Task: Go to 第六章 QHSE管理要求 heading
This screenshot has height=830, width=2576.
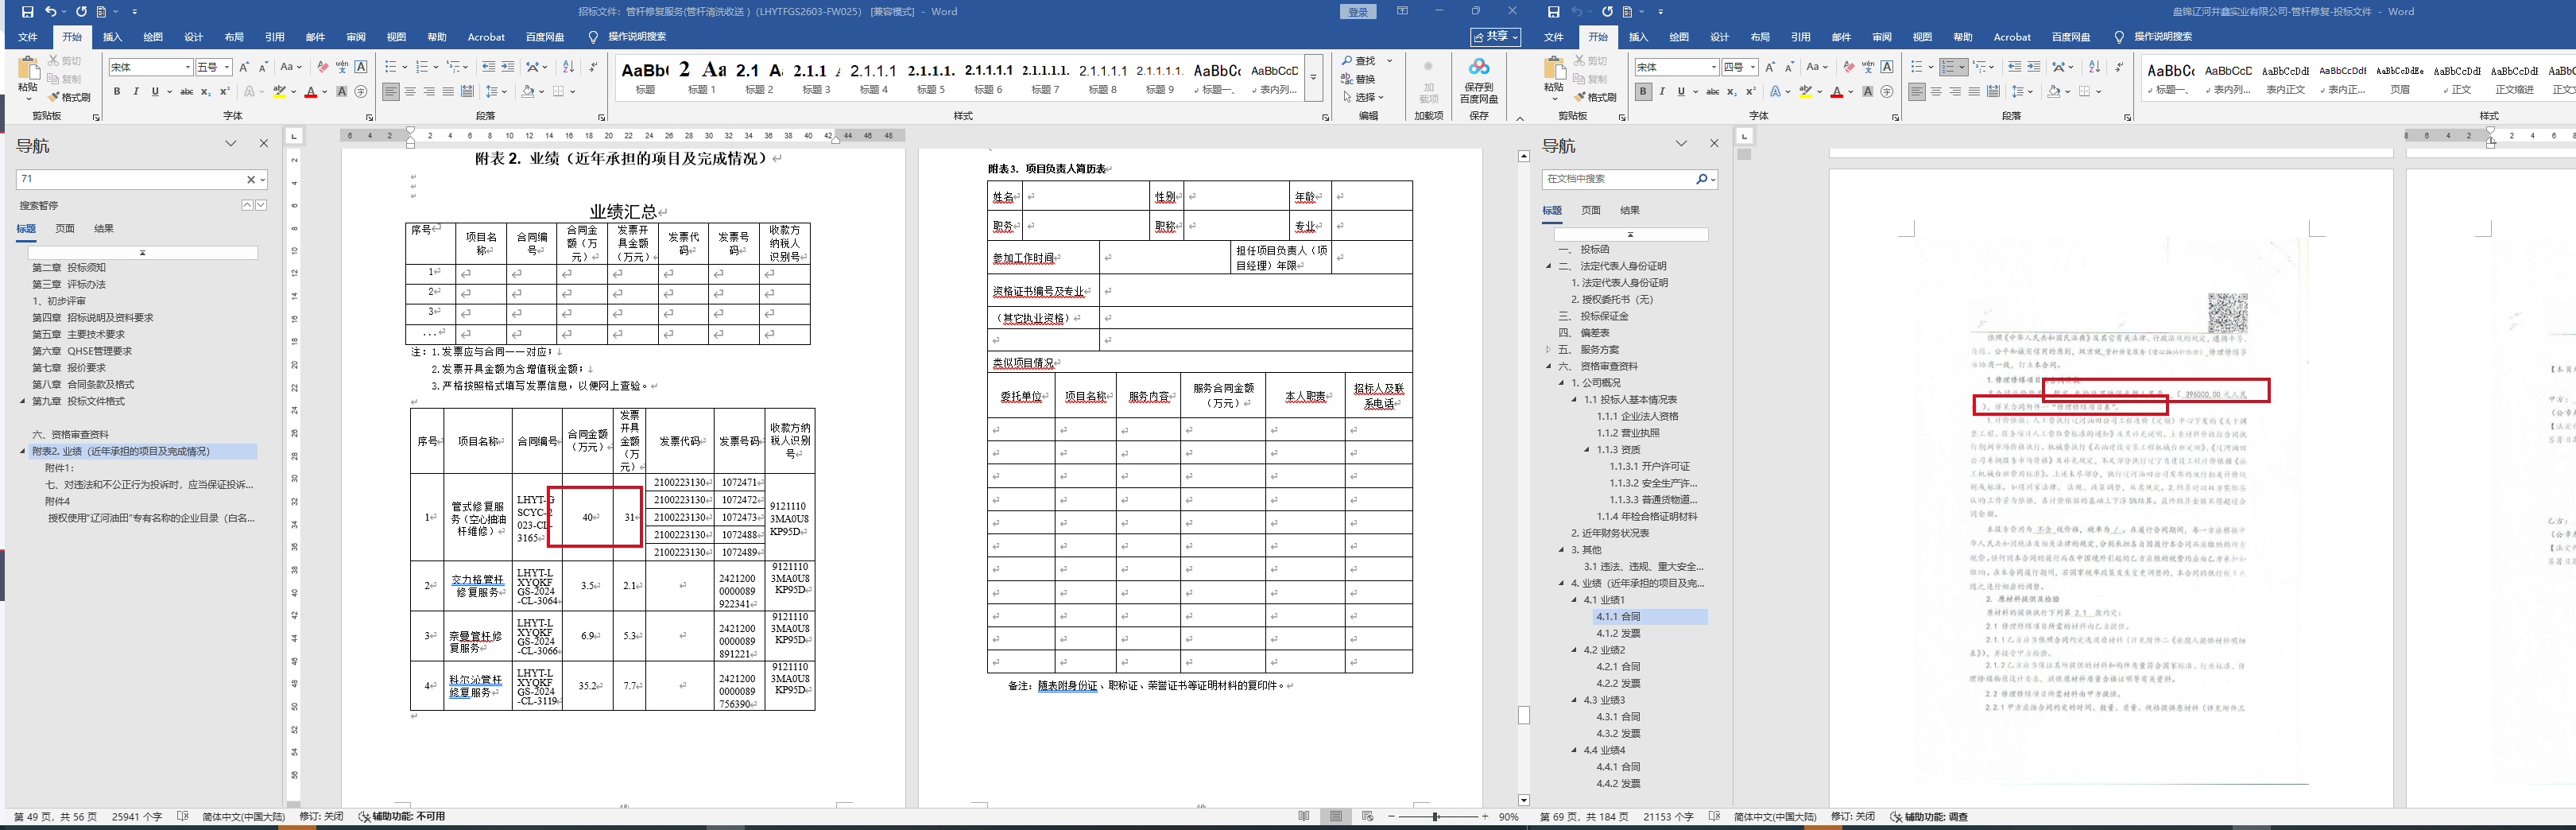Action: [x=82, y=351]
